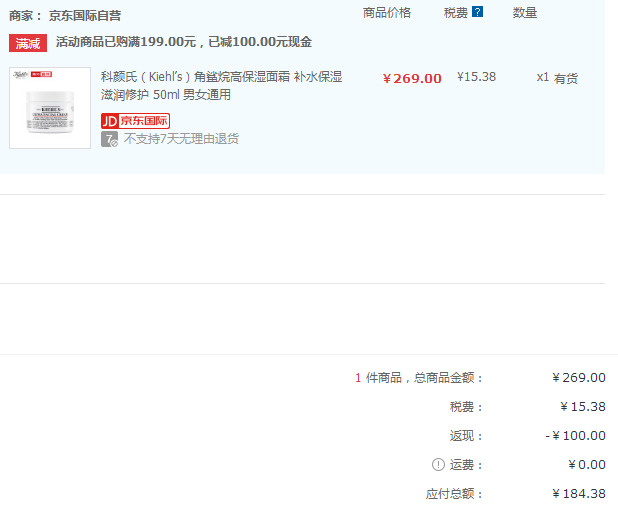618x511 pixels.
Task: Click the JD 京东国际 badge icon
Action: [135, 121]
